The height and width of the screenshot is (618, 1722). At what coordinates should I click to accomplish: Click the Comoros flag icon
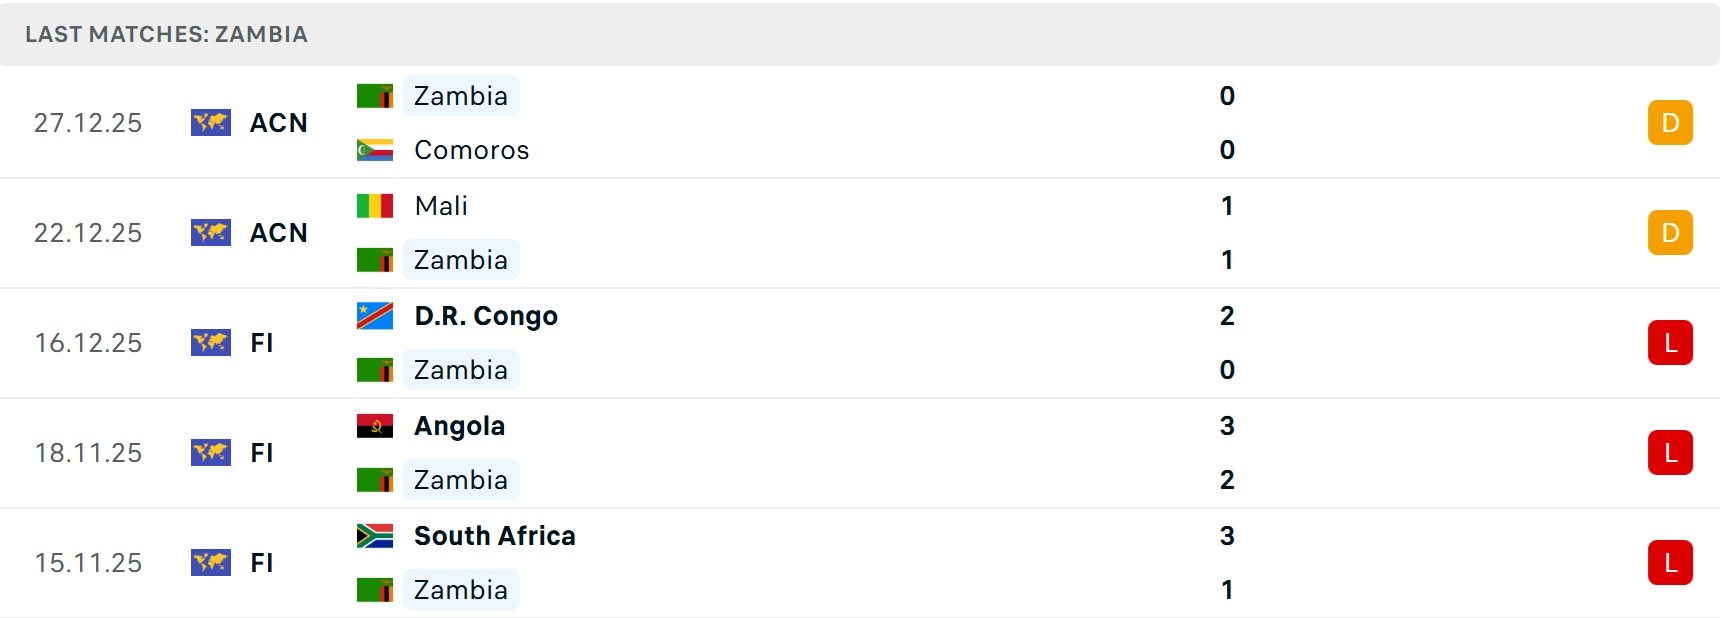[x=374, y=150]
